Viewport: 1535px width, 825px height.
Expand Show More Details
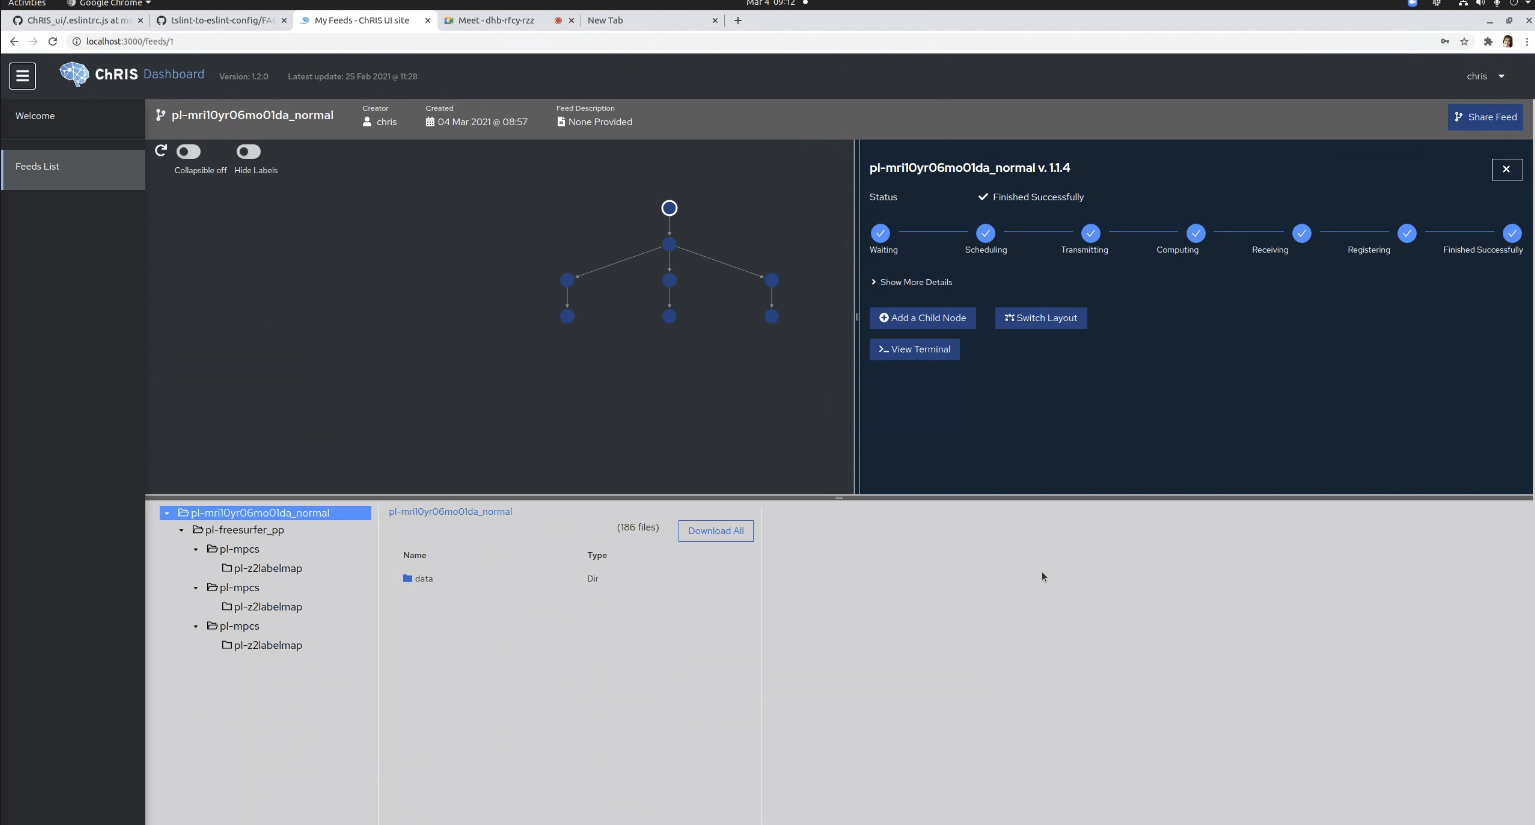(911, 282)
